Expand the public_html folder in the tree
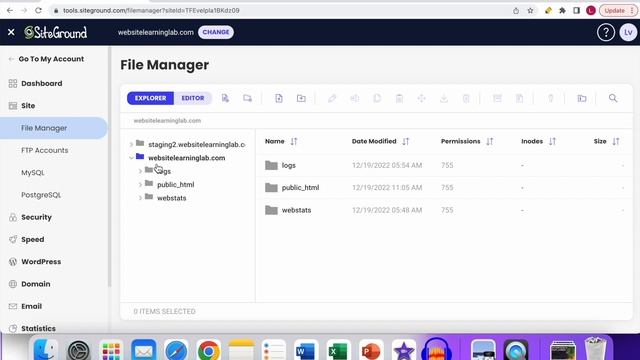The image size is (640, 360). coord(140,184)
